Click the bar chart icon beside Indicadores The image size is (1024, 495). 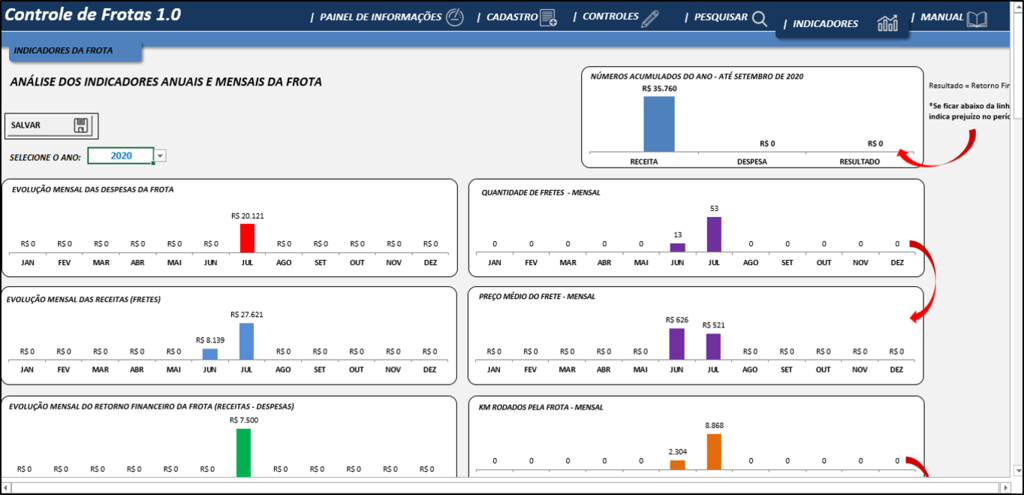(888, 24)
